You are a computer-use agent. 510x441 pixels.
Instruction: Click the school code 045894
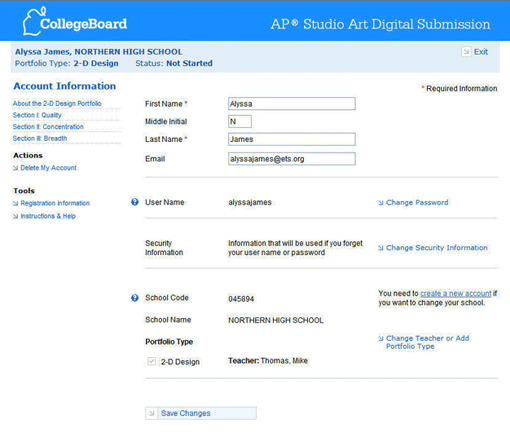pos(241,299)
